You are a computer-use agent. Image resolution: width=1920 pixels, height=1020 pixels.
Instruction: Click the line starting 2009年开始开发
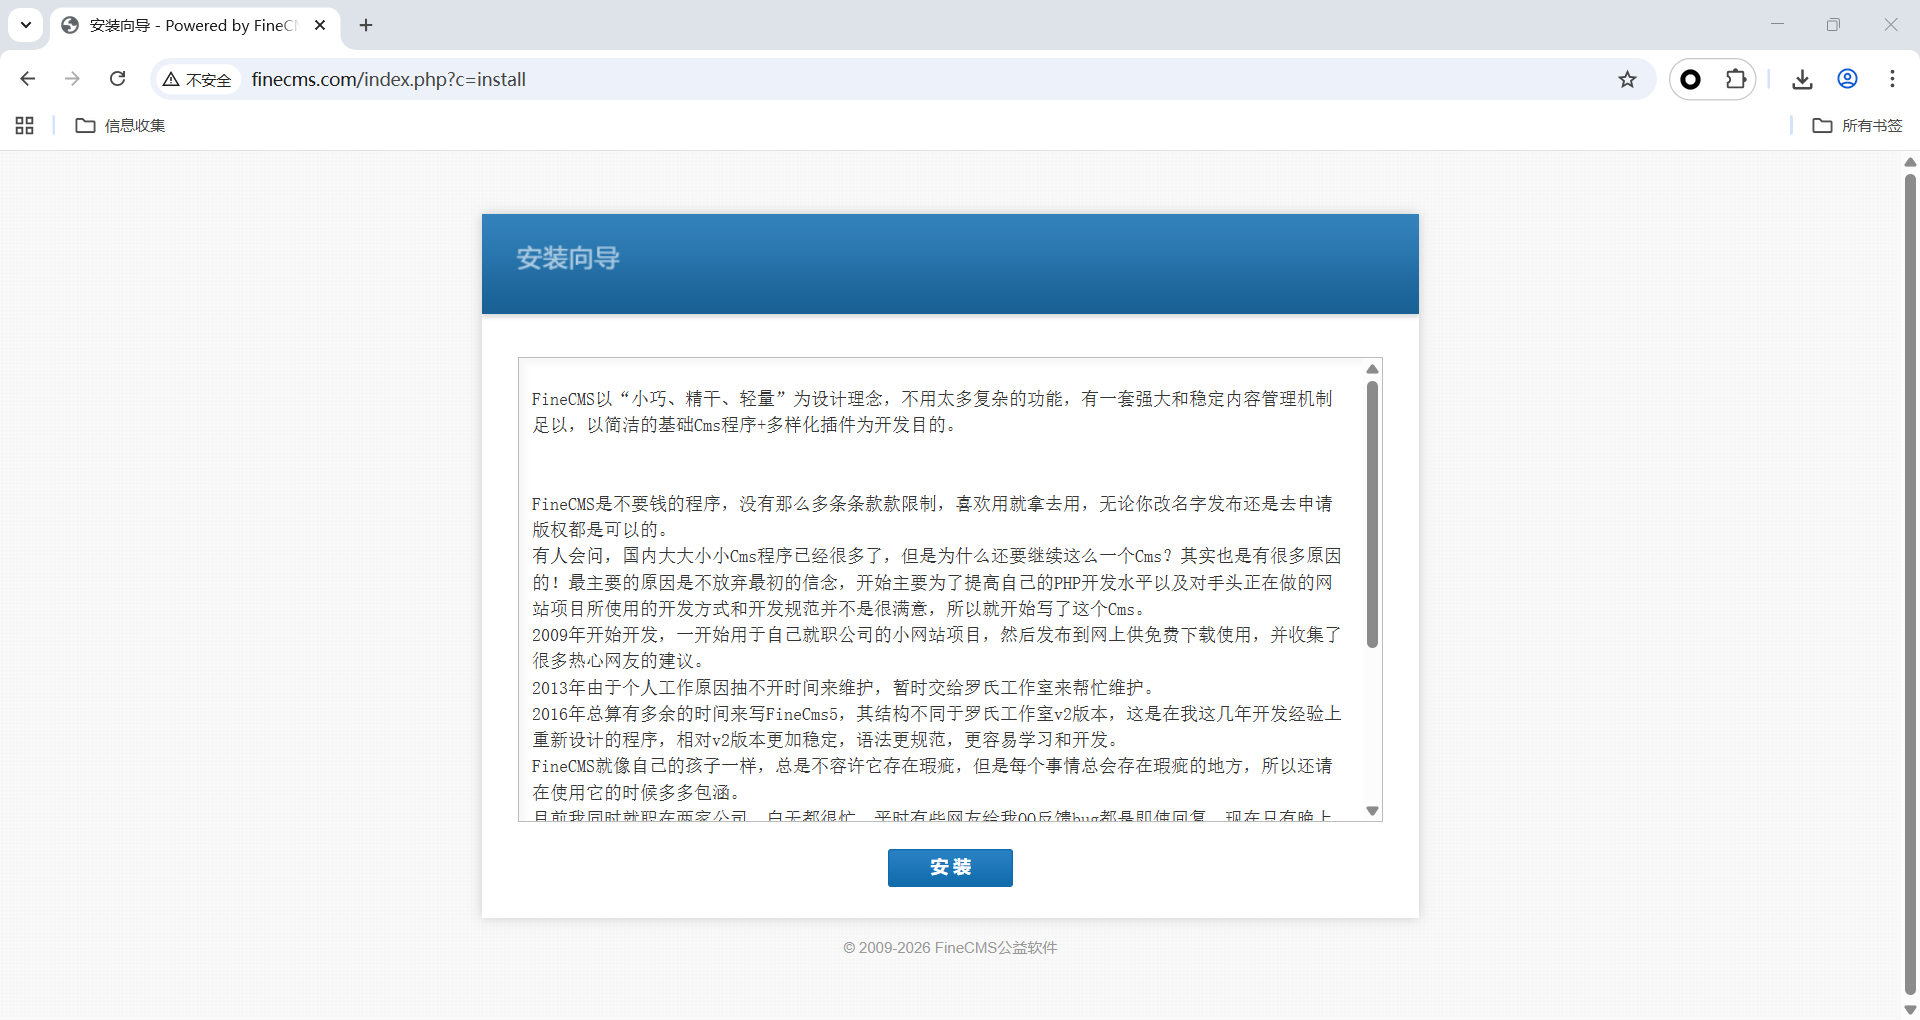point(936,648)
